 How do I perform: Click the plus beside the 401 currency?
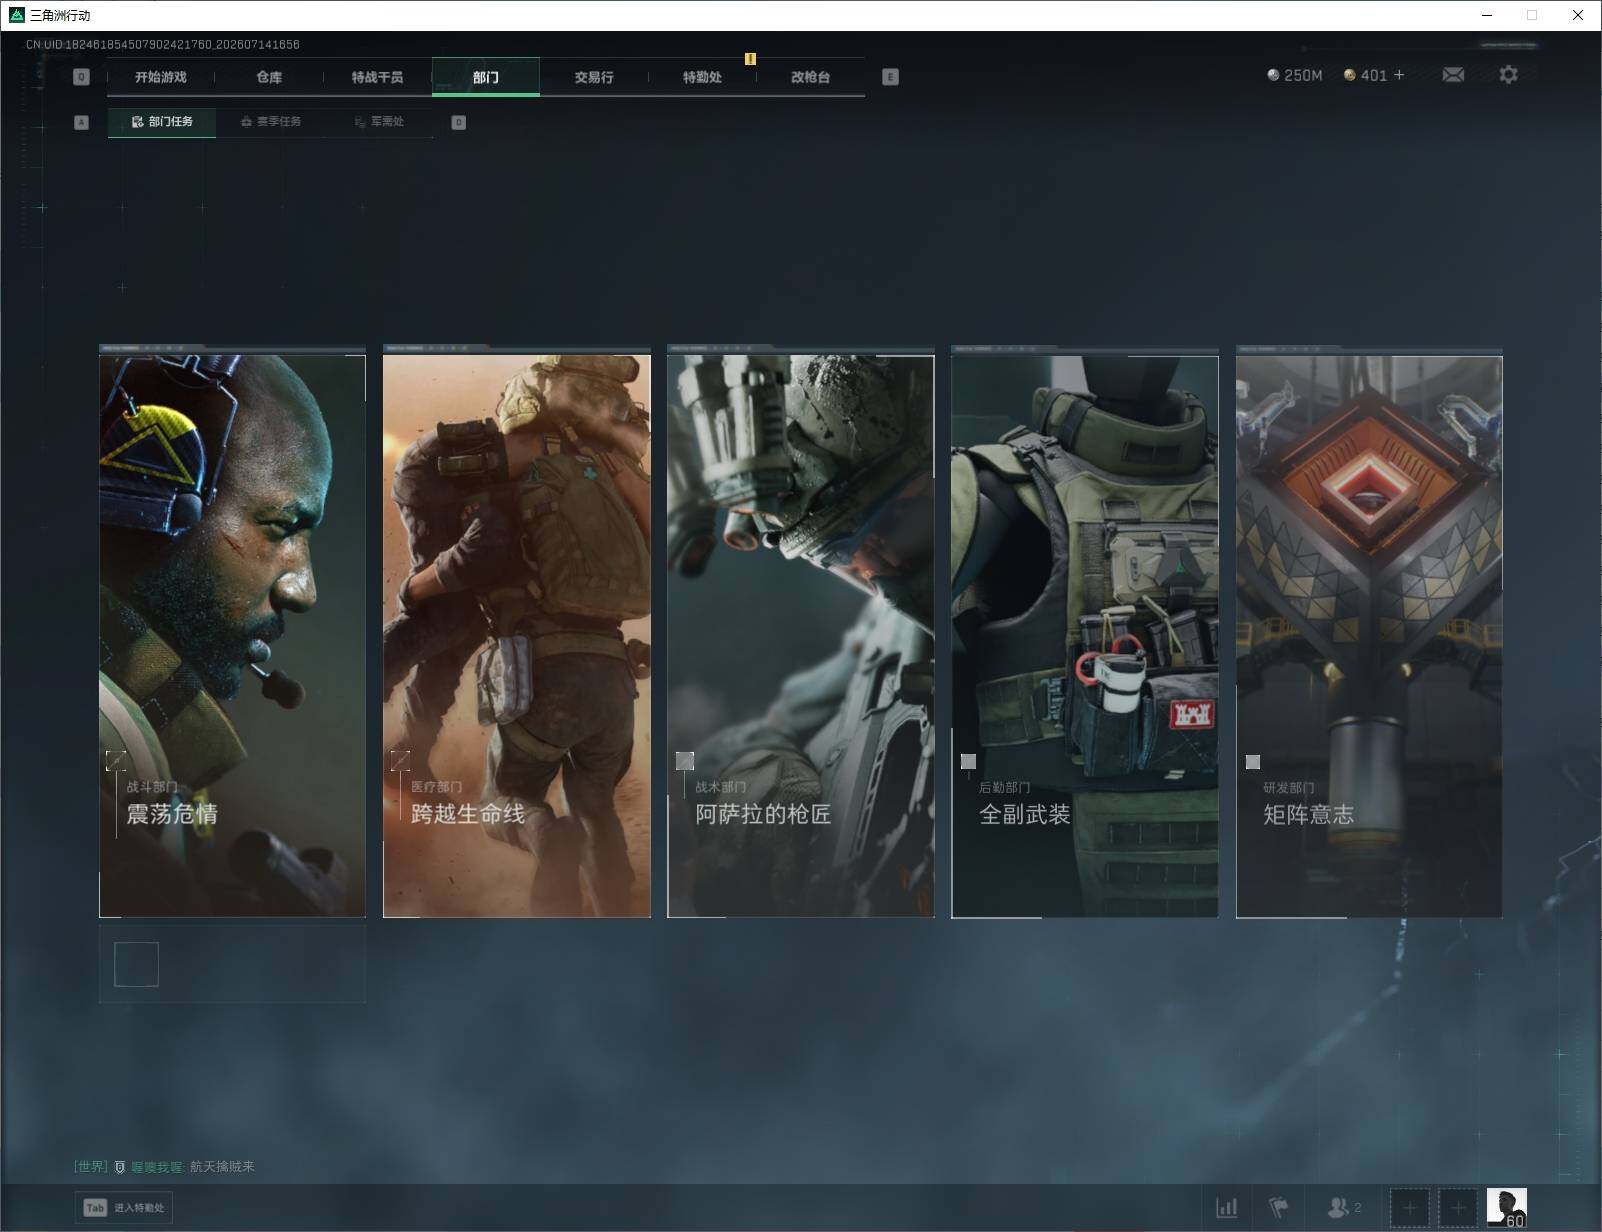tap(1399, 75)
